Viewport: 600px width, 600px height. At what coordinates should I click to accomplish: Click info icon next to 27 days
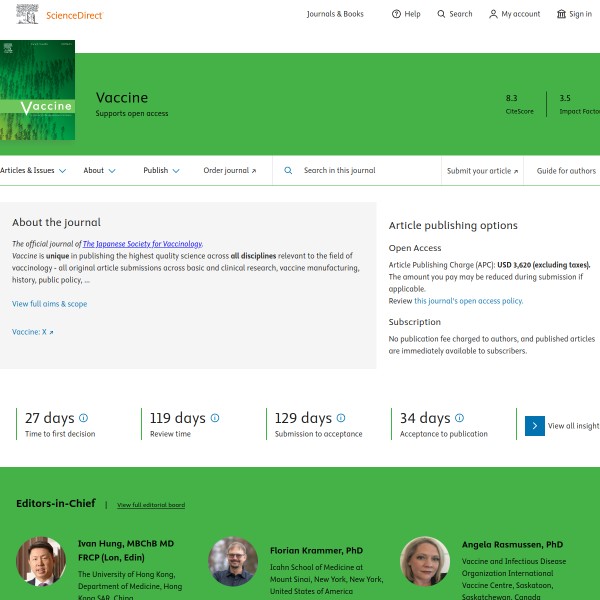pos(83,418)
